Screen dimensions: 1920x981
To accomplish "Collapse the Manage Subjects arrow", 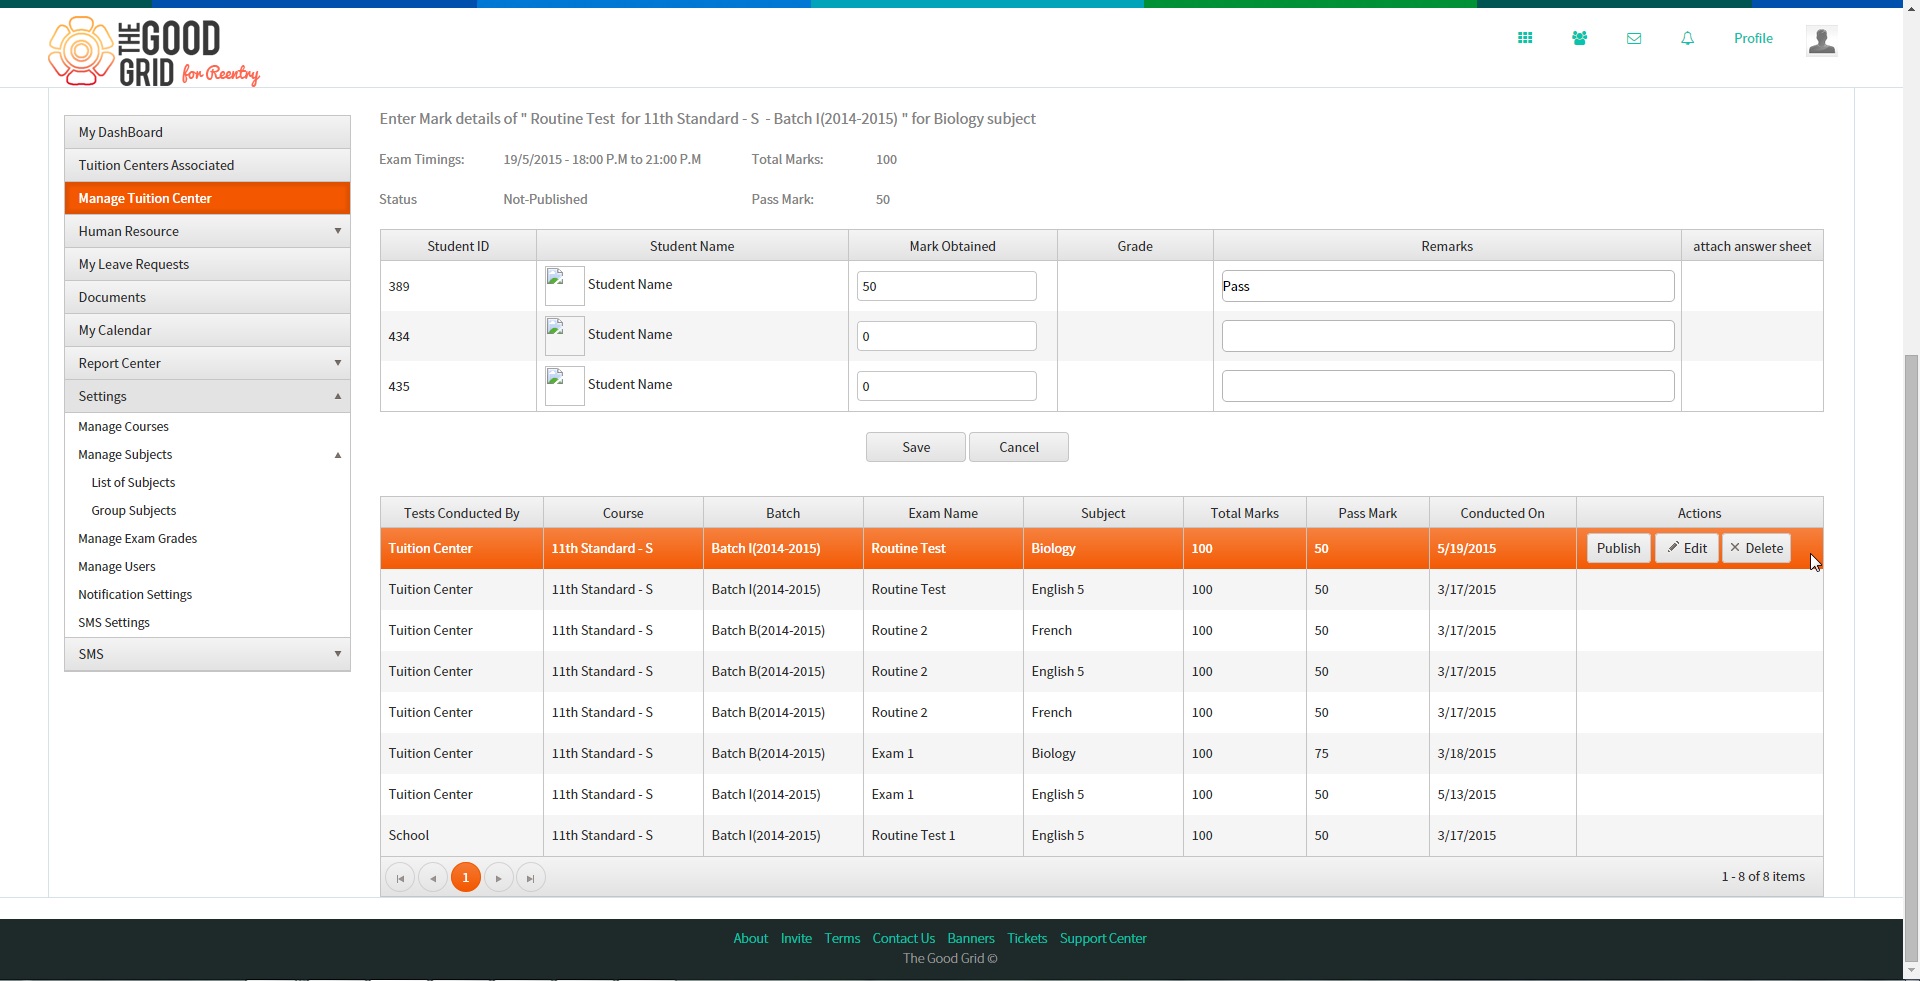I will (x=338, y=455).
